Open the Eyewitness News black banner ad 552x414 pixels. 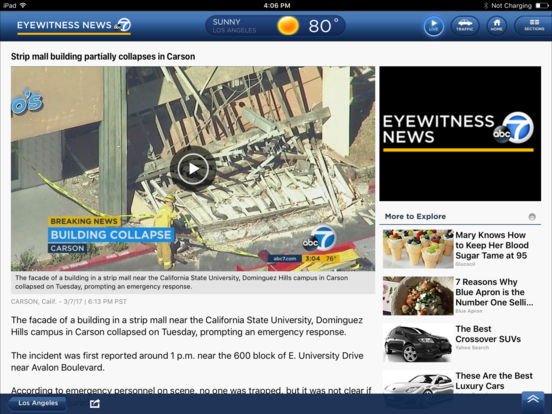pyautogui.click(x=460, y=133)
